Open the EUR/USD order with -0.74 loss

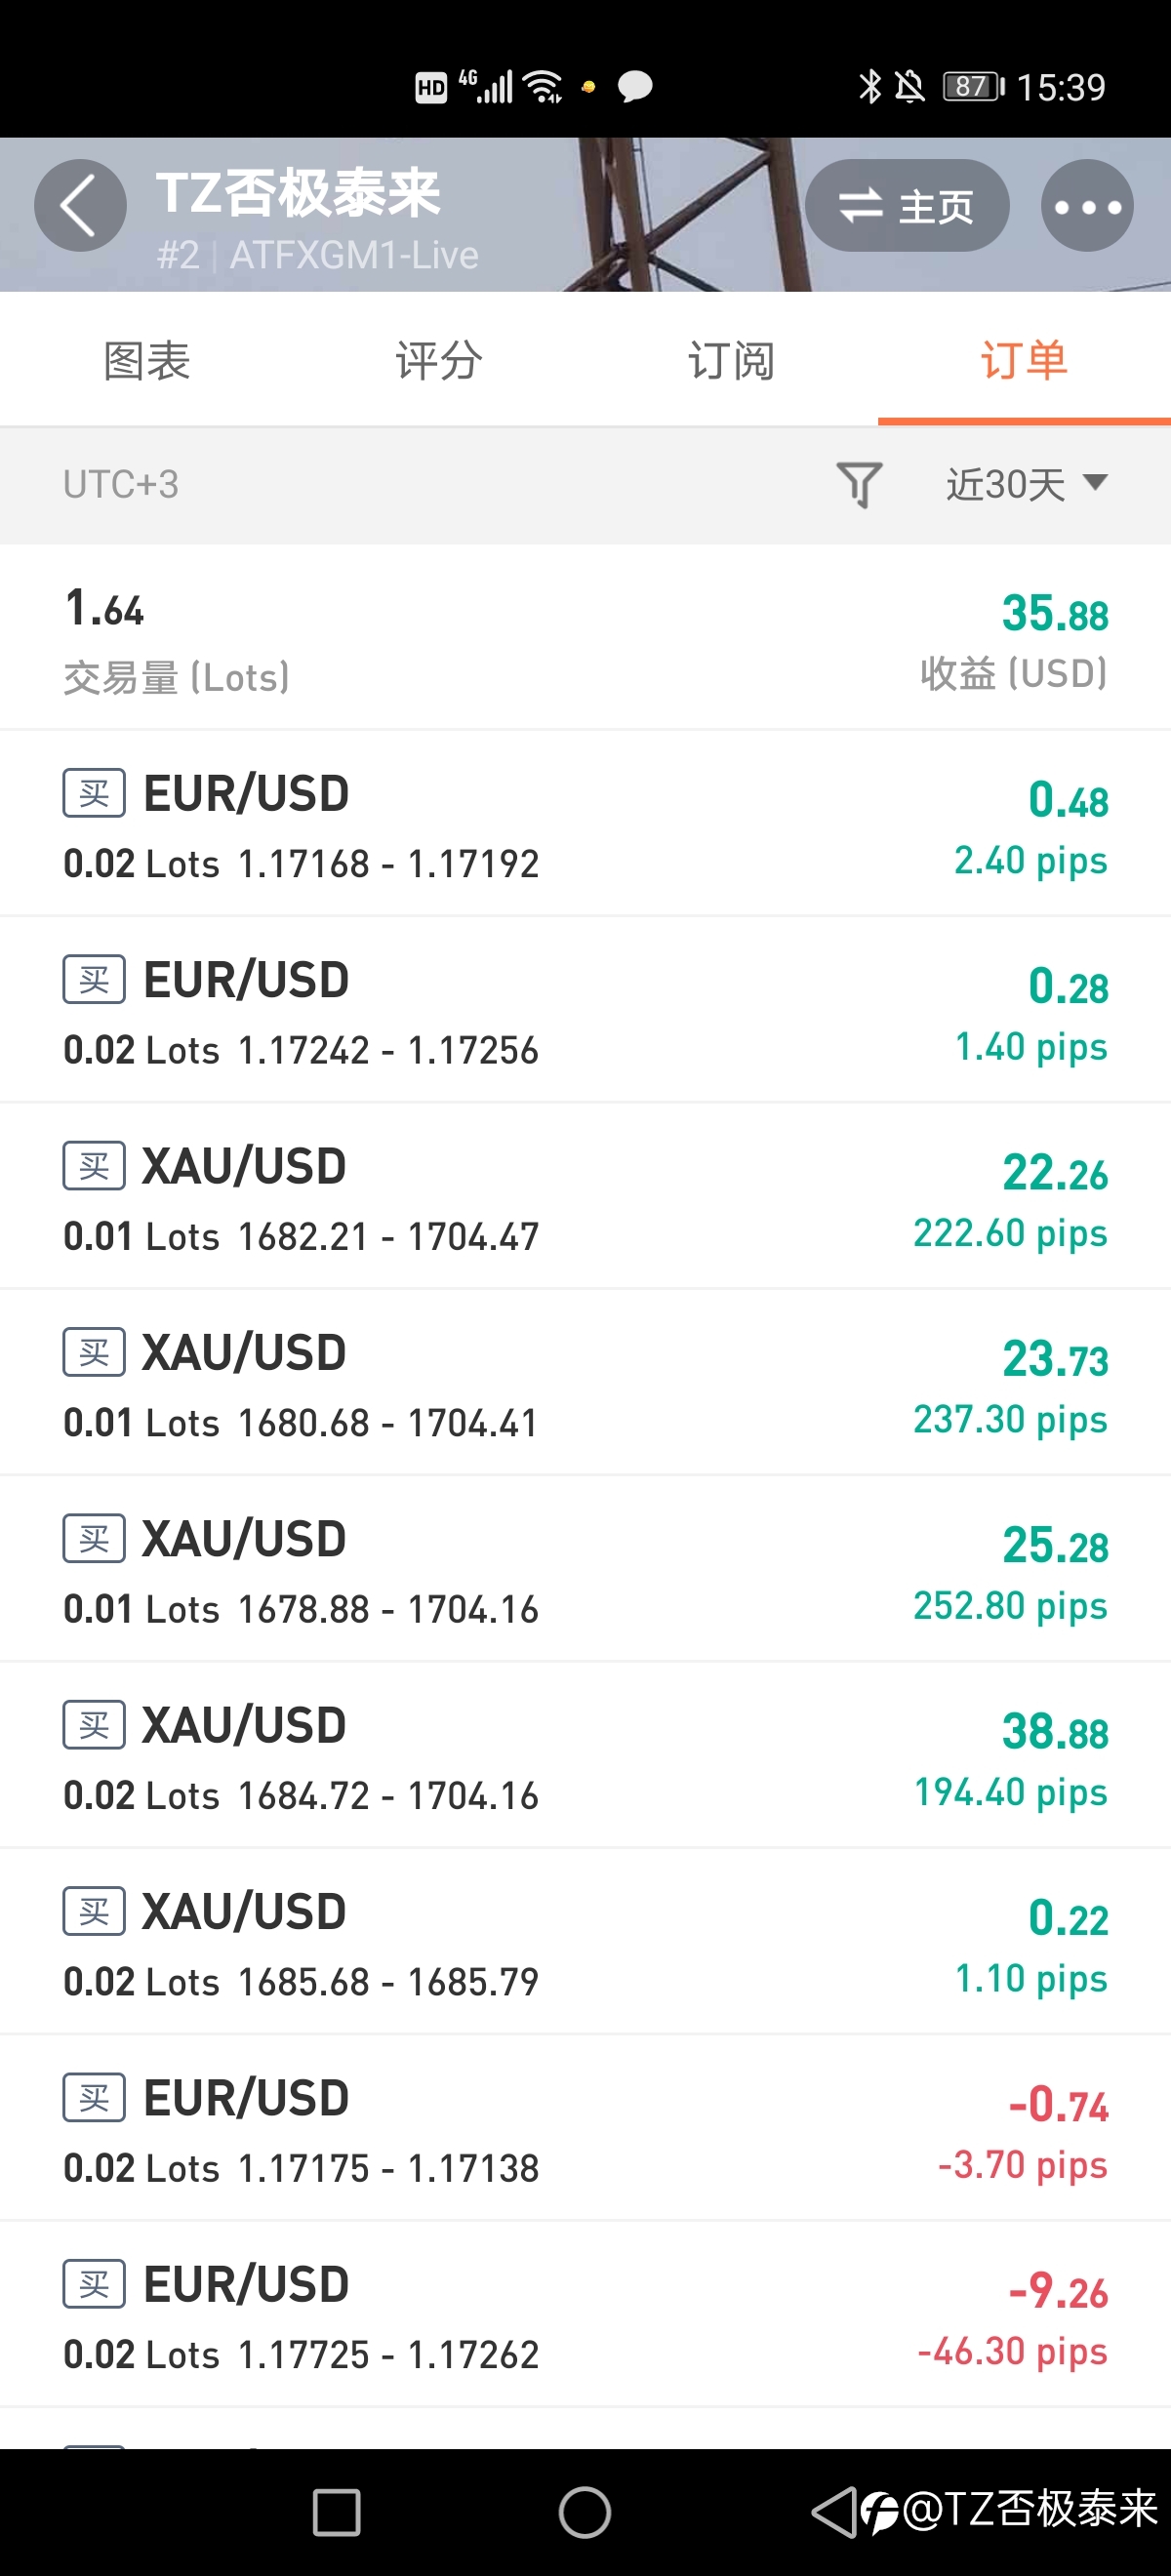point(585,2129)
